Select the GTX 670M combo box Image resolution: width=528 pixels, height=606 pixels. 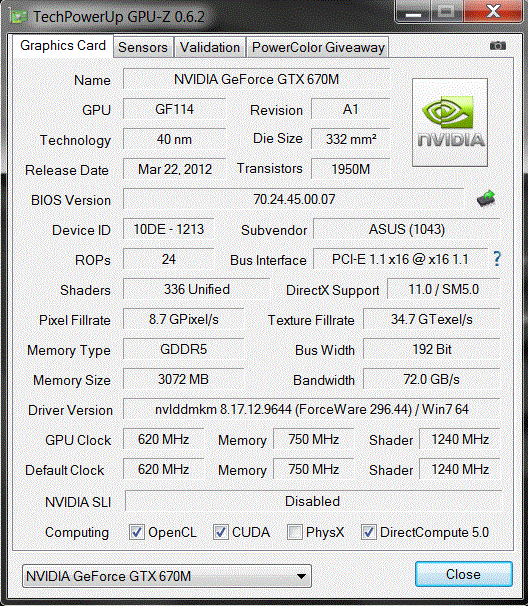pos(167,576)
